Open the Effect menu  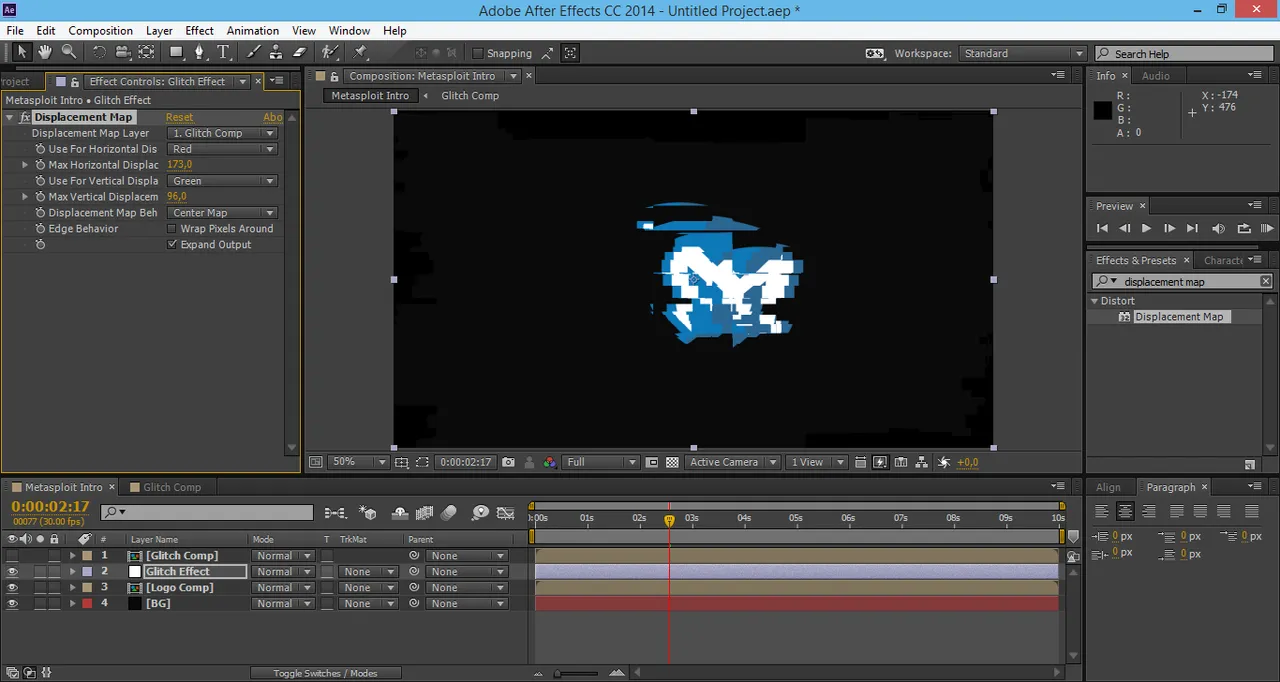(x=200, y=31)
